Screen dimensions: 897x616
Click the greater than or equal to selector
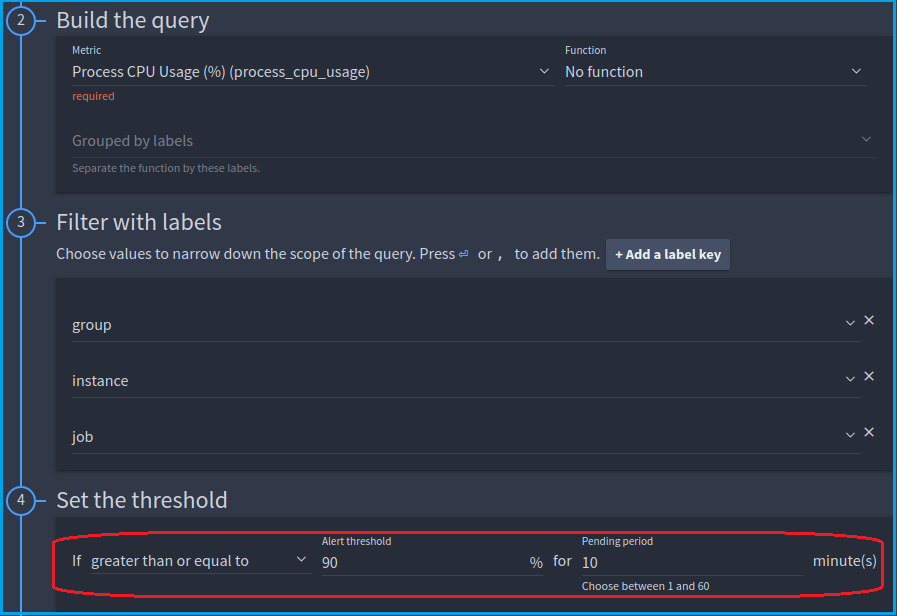tap(201, 561)
